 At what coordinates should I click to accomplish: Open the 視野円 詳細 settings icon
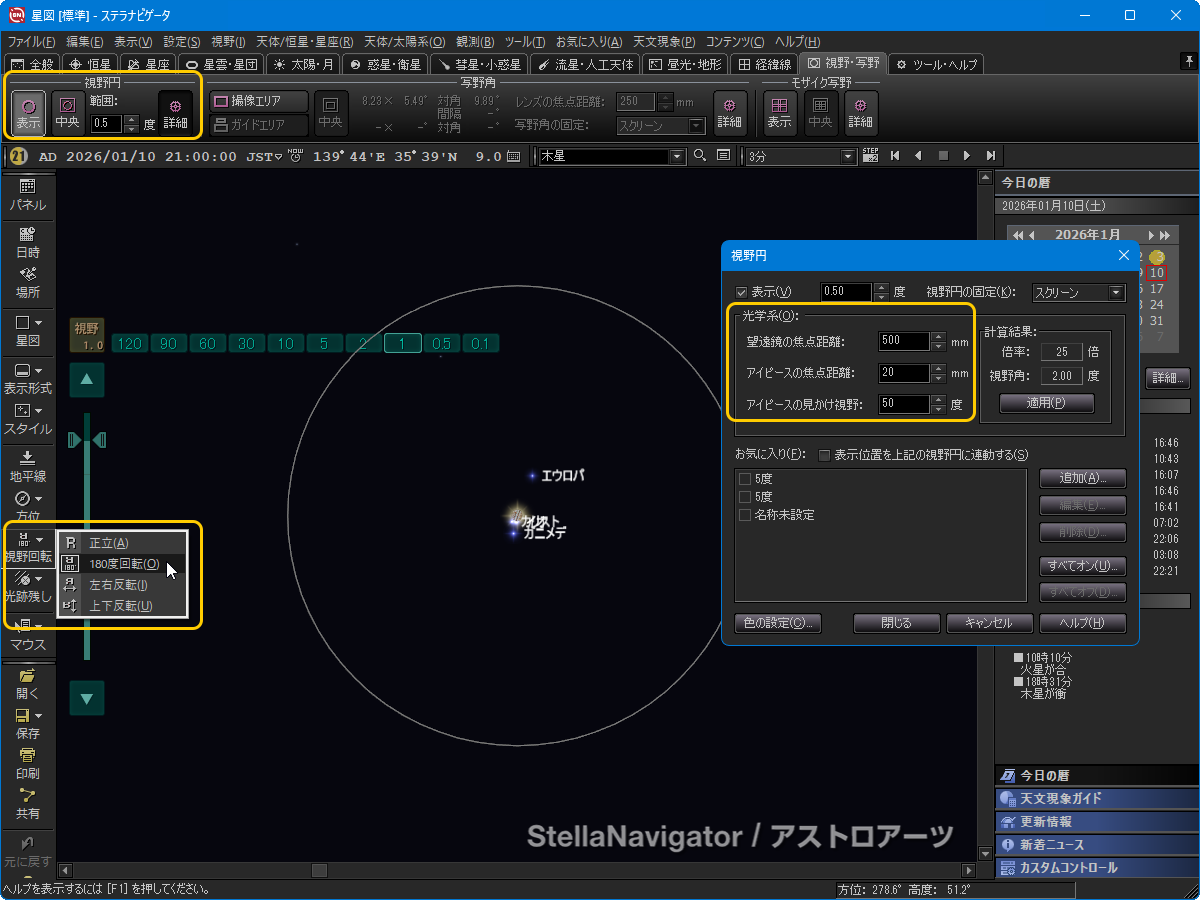(x=175, y=111)
